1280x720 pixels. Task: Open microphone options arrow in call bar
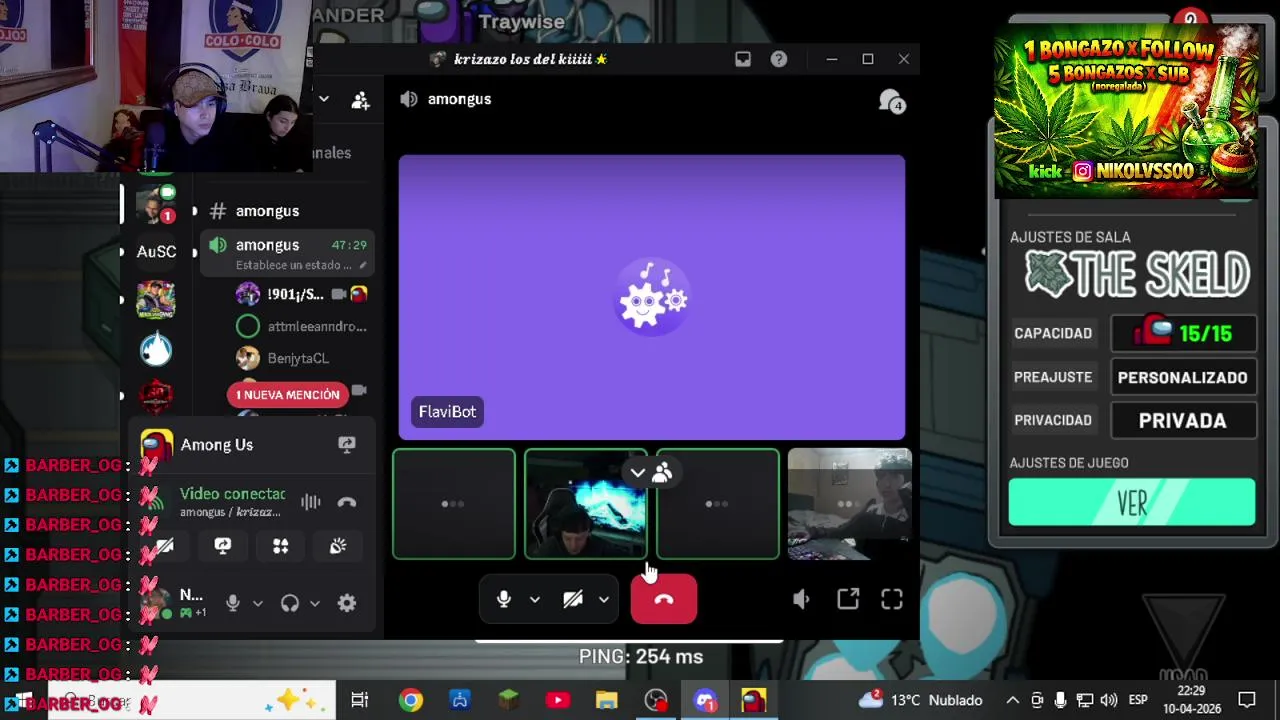[534, 599]
